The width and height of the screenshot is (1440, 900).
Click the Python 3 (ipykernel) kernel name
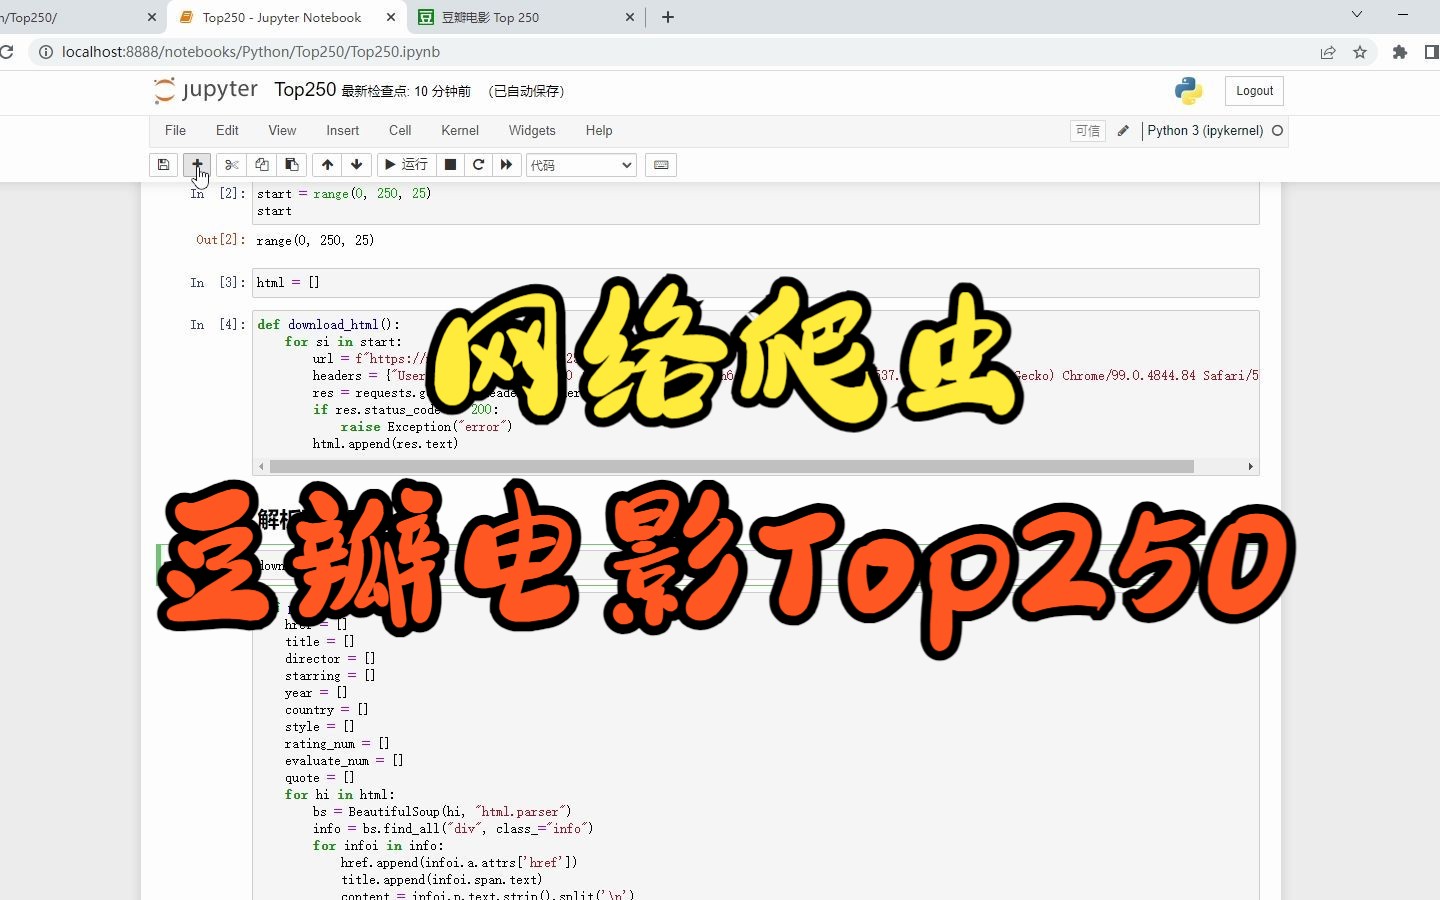click(1205, 131)
